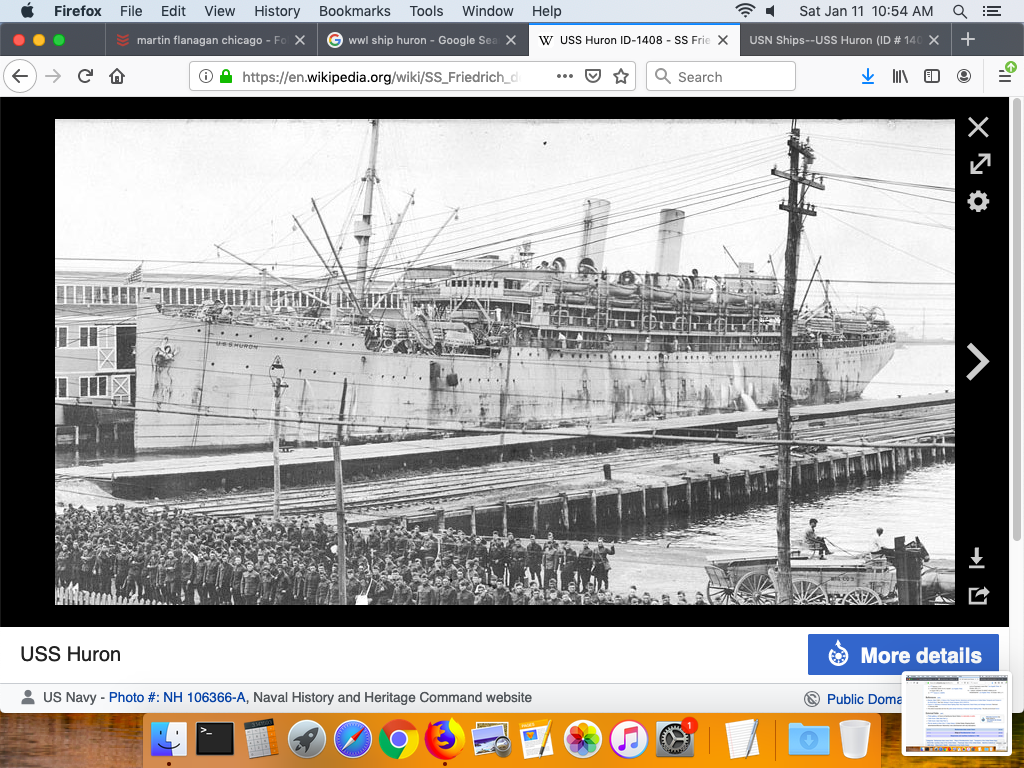Click the More details button
Image resolution: width=1024 pixels, height=768 pixels.
point(903,655)
